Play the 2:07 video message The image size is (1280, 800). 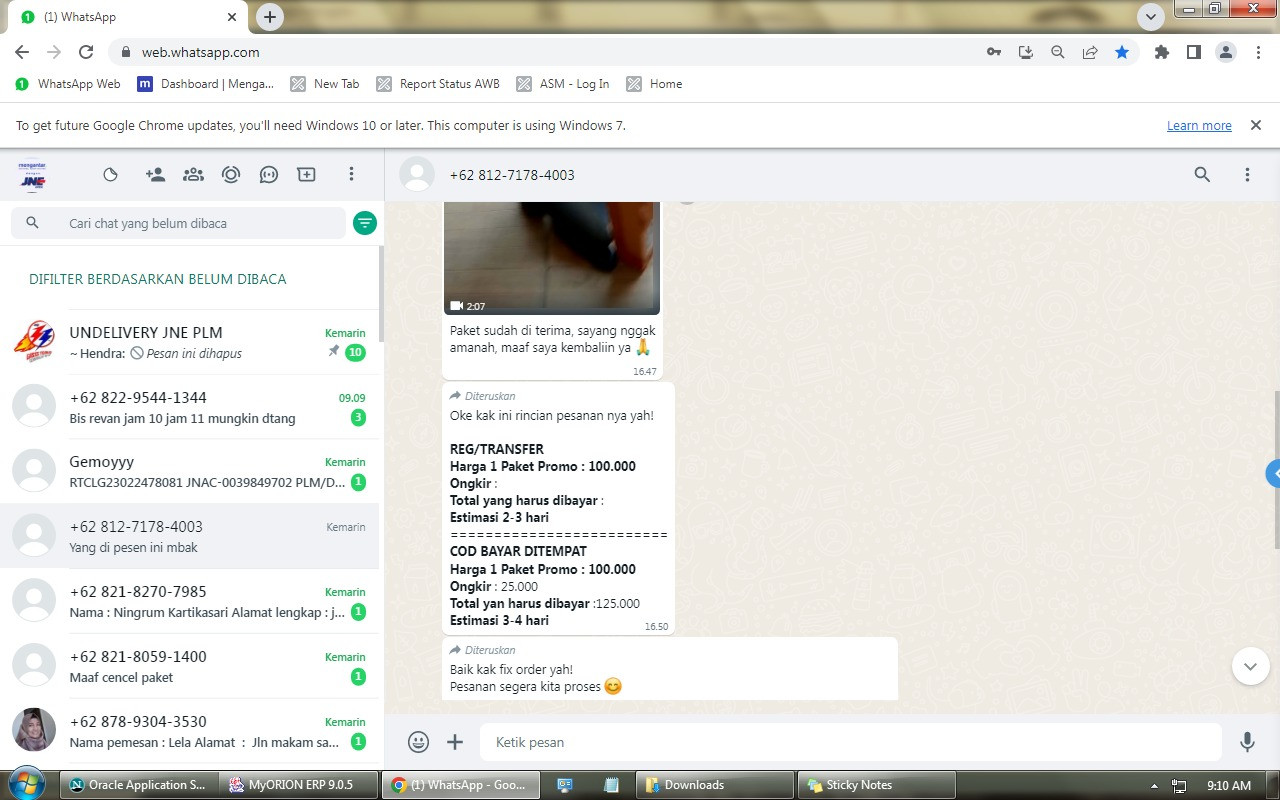(552, 258)
